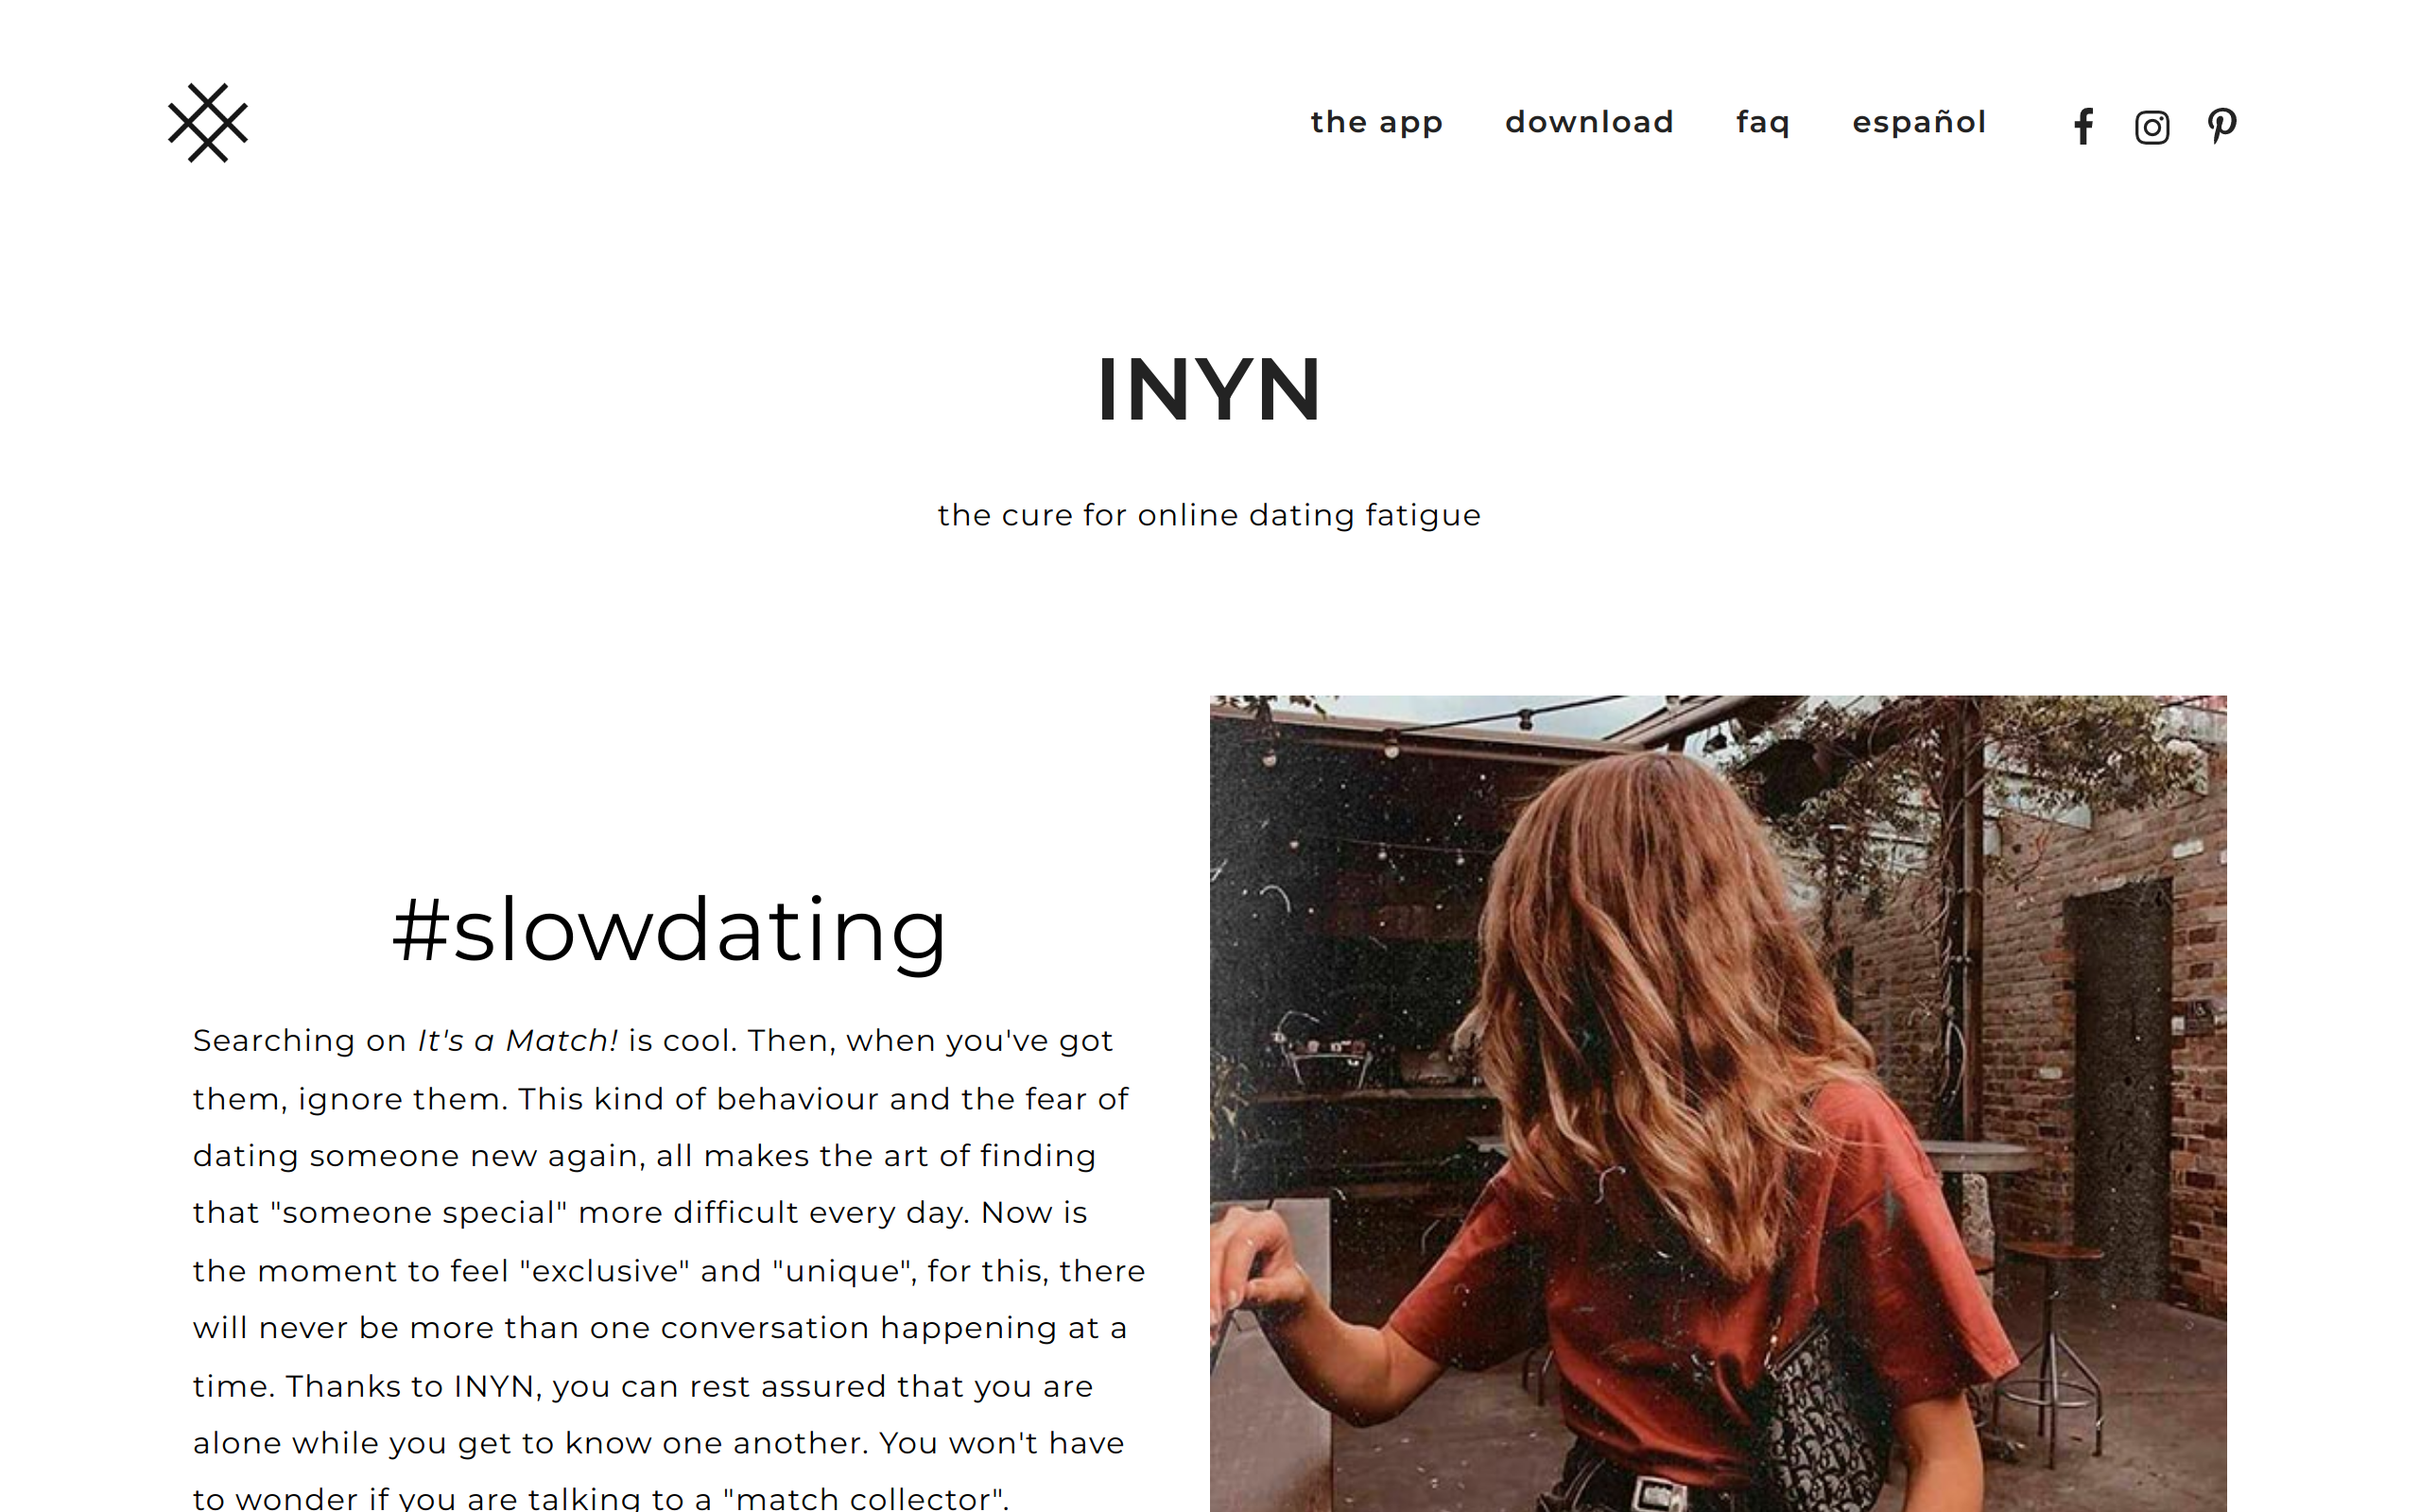Click the italic 'It's a Match!' text
Image resolution: width=2420 pixels, height=1512 pixels.
tap(518, 1041)
